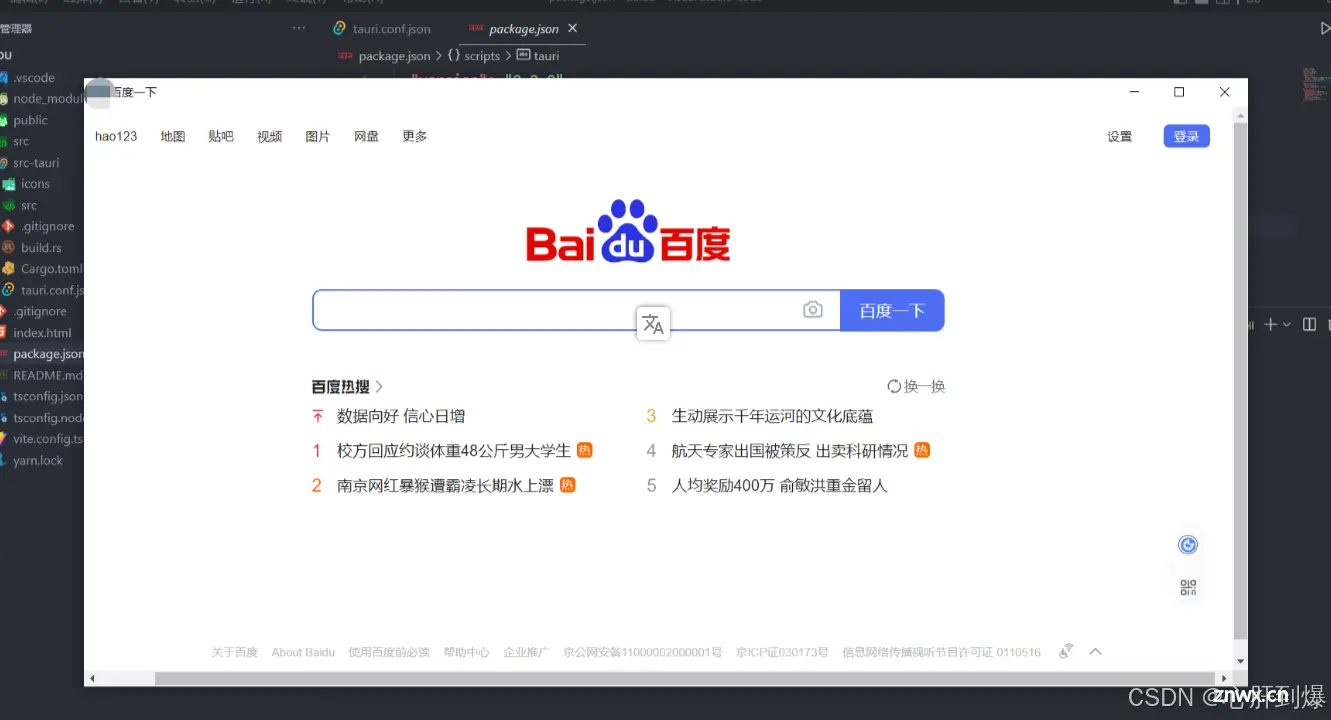Click the refresh icon next to 换一换

pos(894,386)
